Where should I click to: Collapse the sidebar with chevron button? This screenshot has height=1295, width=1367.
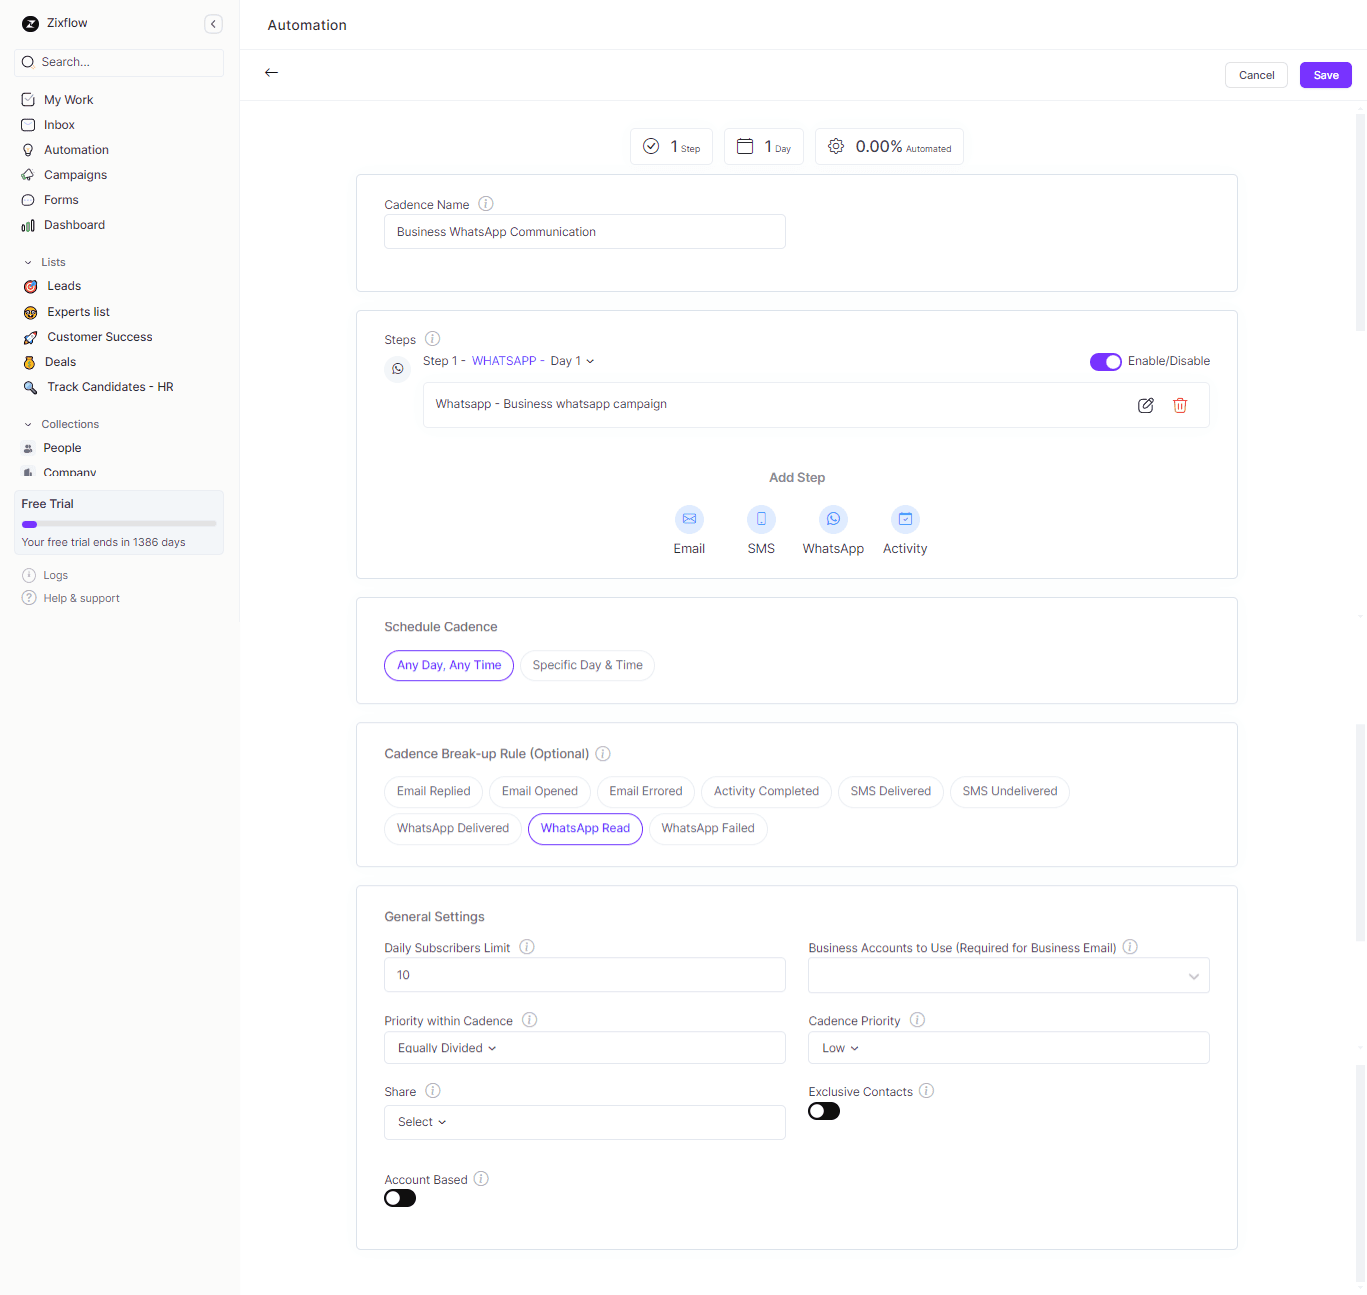click(213, 24)
